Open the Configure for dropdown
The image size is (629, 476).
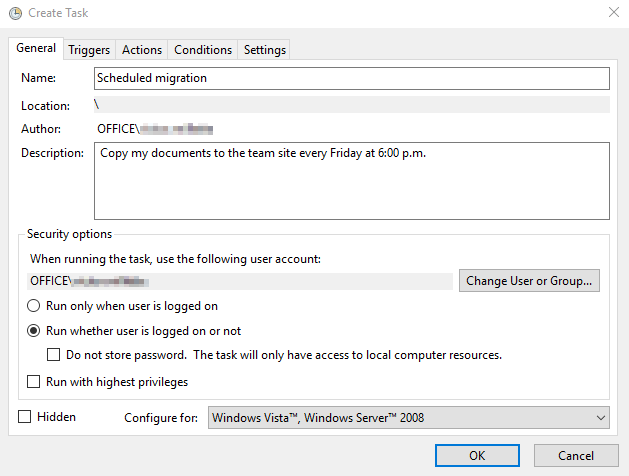pyautogui.click(x=409, y=417)
